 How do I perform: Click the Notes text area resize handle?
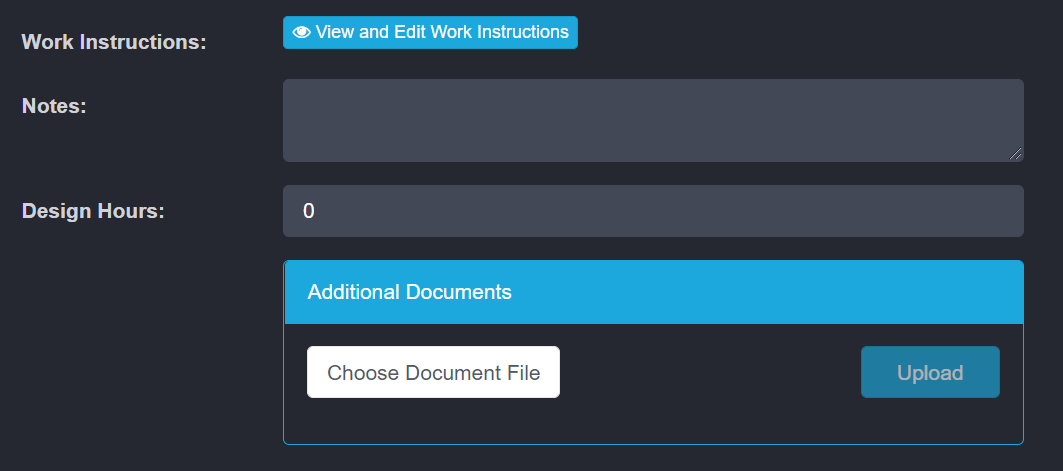(1015, 153)
